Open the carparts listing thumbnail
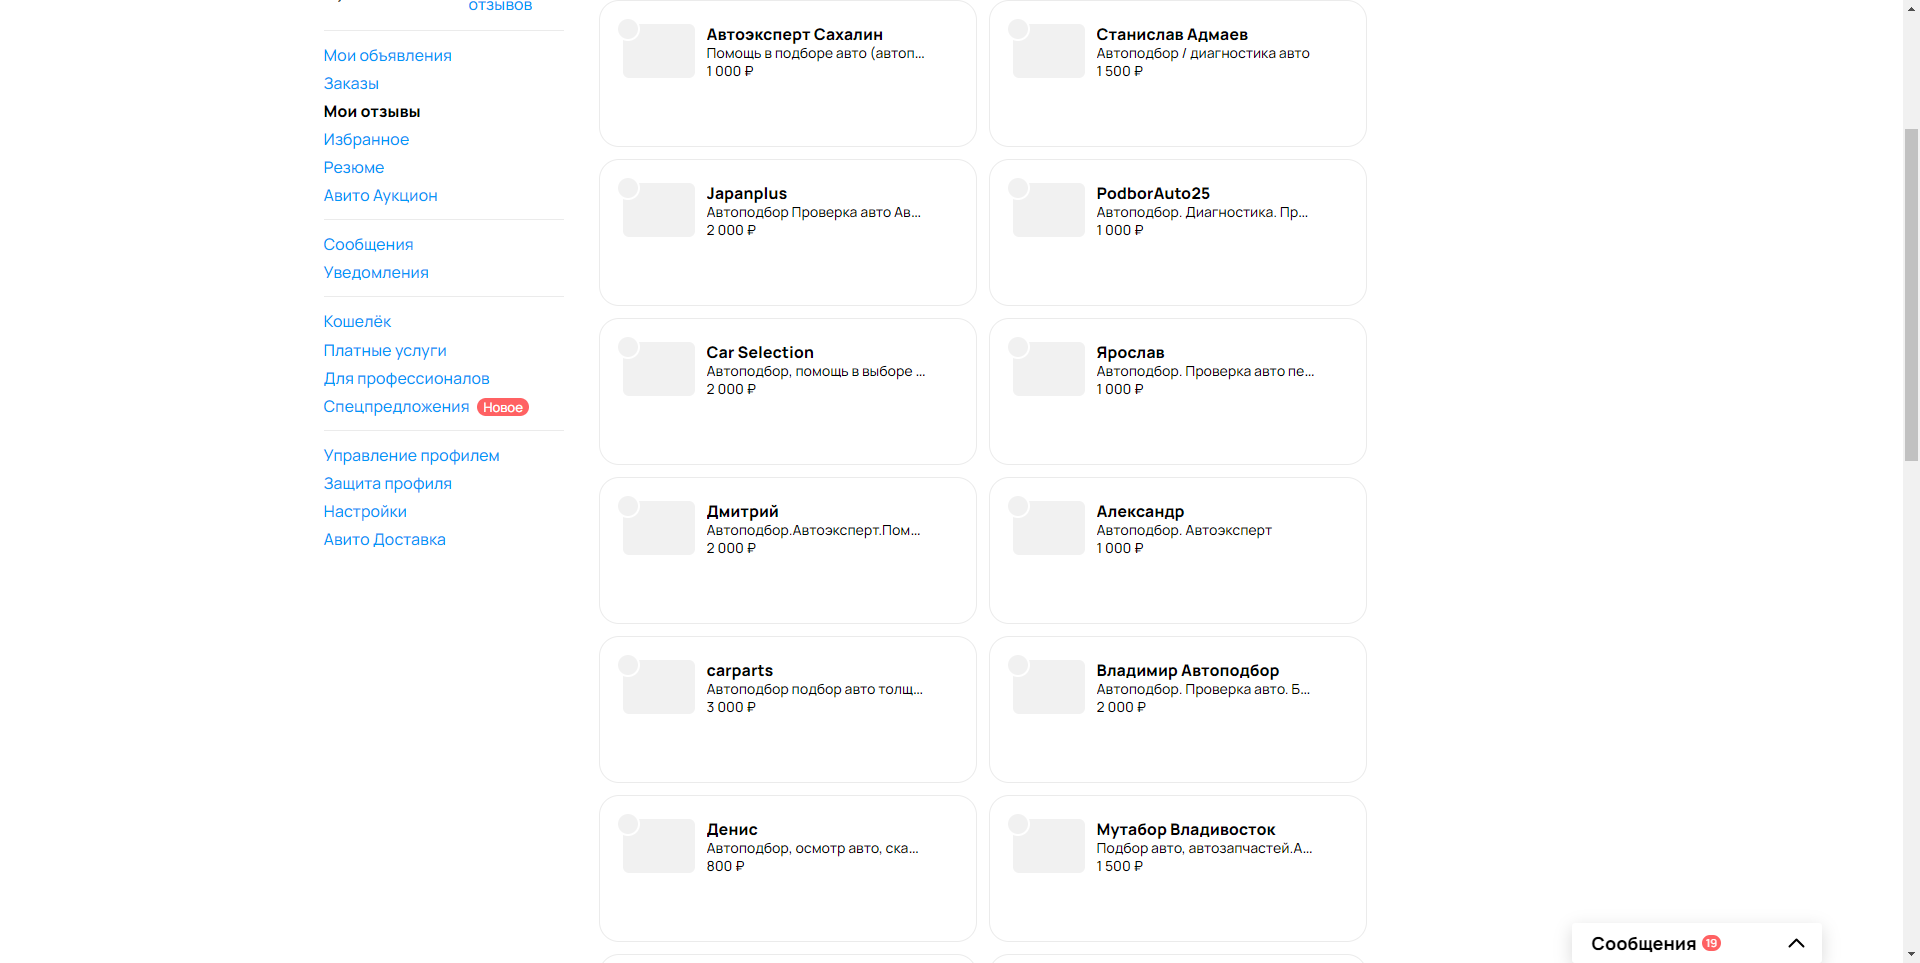 (x=659, y=687)
